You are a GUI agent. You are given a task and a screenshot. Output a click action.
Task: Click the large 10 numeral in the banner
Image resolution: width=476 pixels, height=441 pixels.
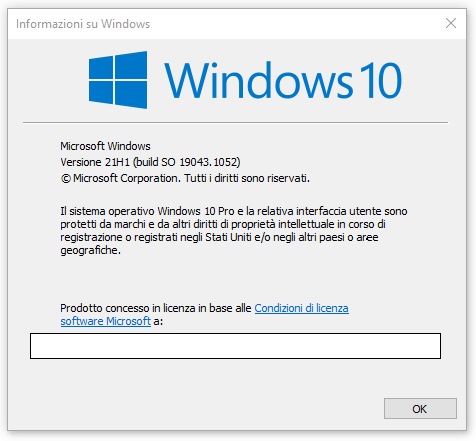pos(382,80)
